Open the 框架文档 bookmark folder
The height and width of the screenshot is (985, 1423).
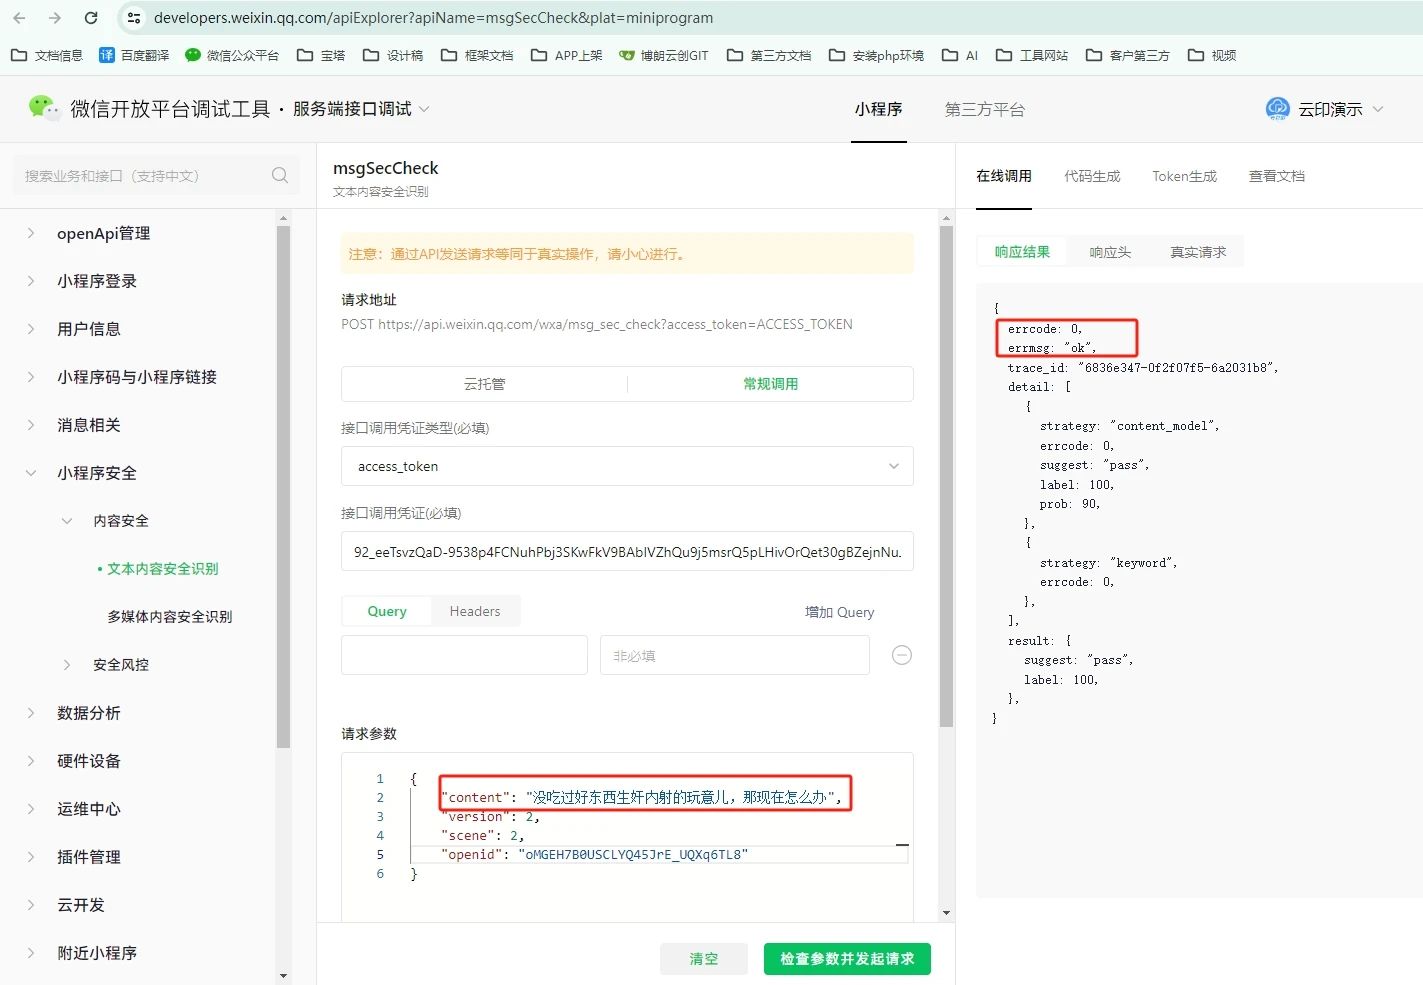click(x=477, y=55)
